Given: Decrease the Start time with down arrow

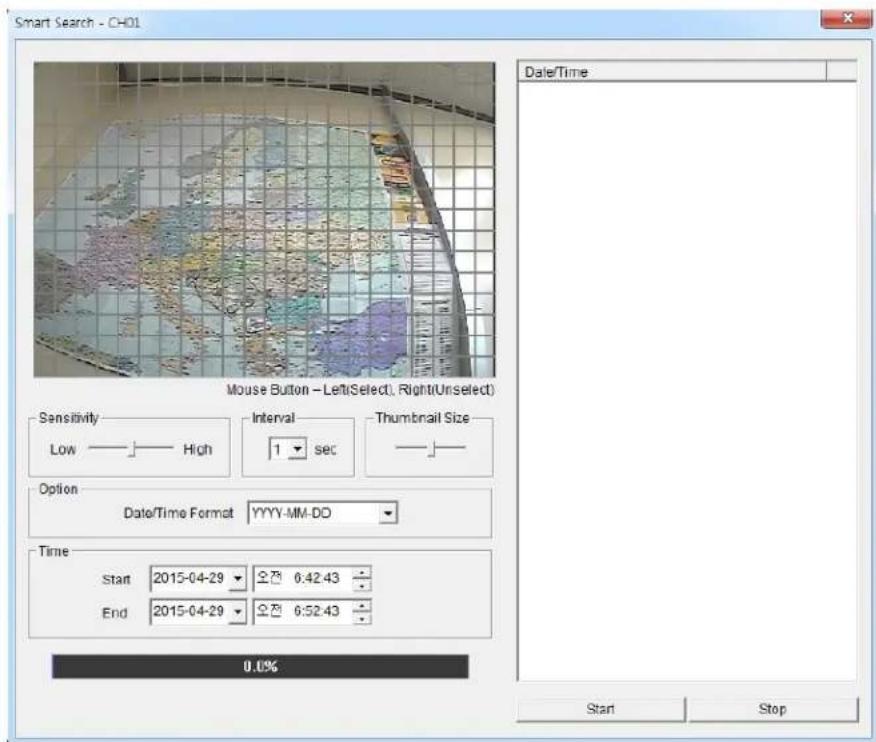Looking at the screenshot, I should (362, 584).
